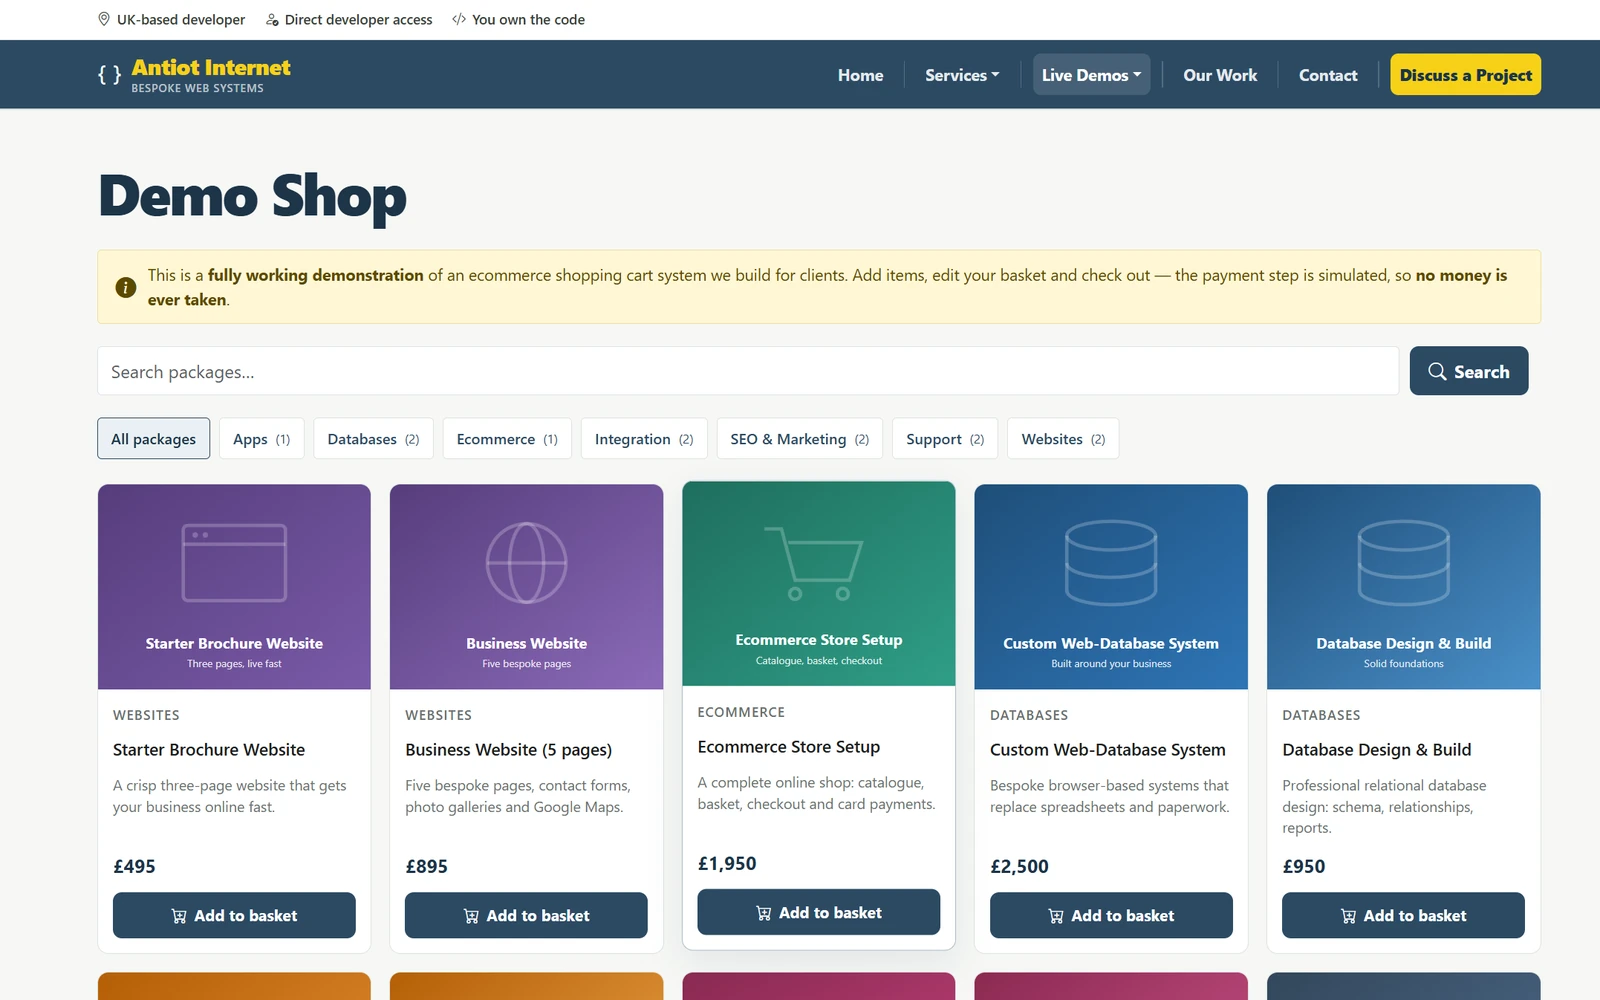This screenshot has height=1000, width=1600.
Task: Click basket icon in the £495 Add to basket button
Action: tap(179, 916)
